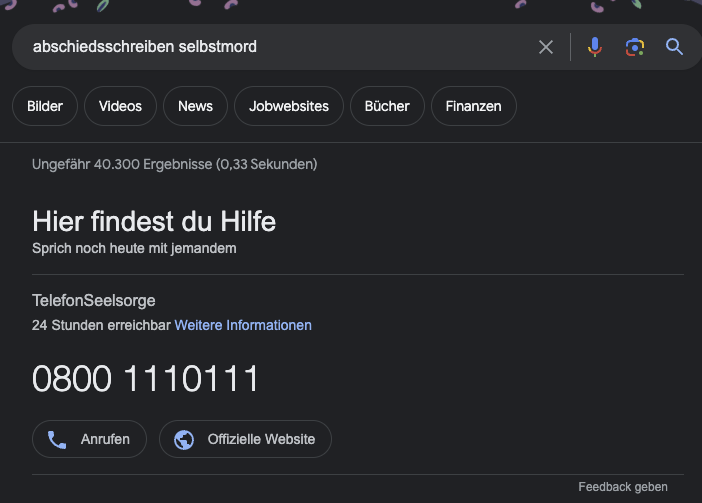Switch to the Bilder results tab
Screen dimensions: 702x503
click(45, 106)
